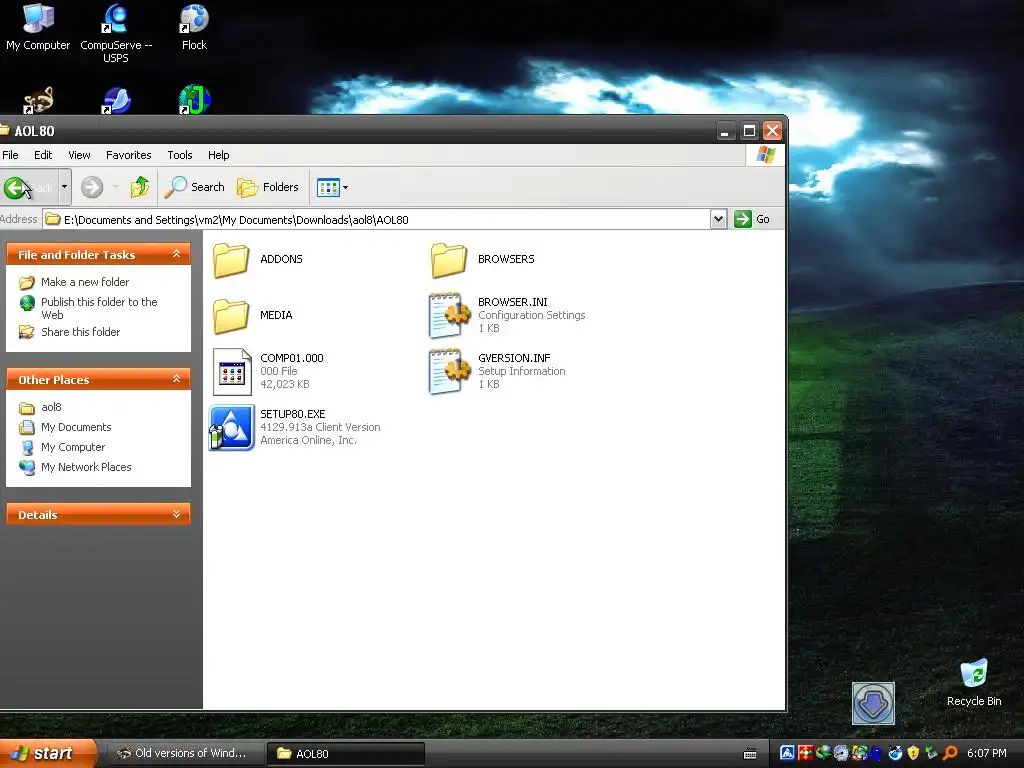Click the keyboard icon in taskbar
The height and width of the screenshot is (768, 1024).
pos(750,754)
